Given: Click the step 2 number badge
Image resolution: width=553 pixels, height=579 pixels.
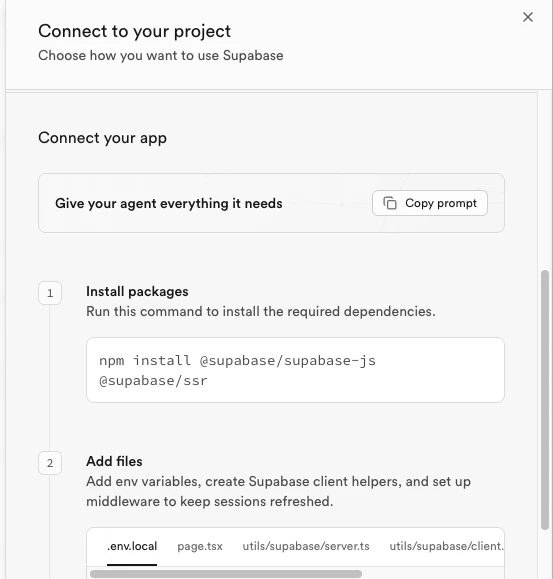Looking at the screenshot, I should pyautogui.click(x=50, y=463).
